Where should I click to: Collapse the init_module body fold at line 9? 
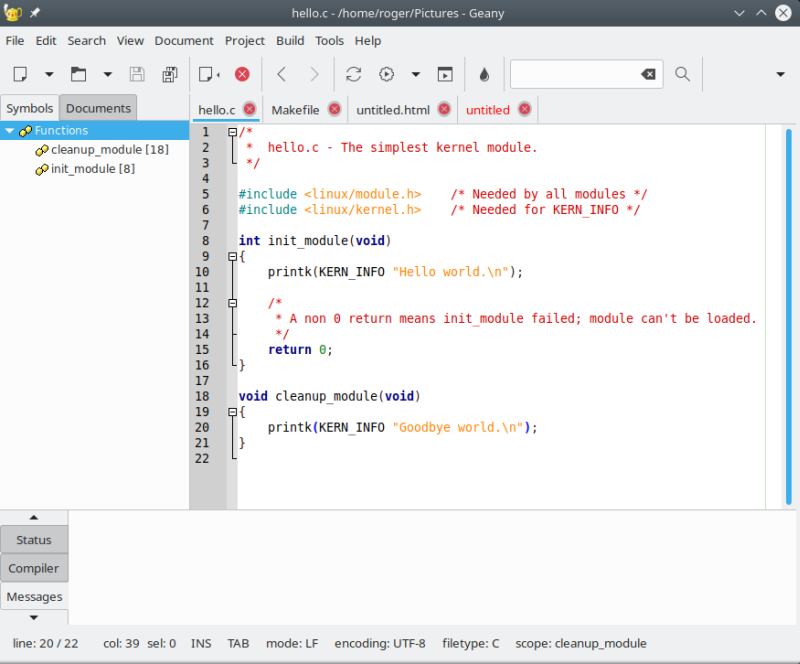pos(233,256)
